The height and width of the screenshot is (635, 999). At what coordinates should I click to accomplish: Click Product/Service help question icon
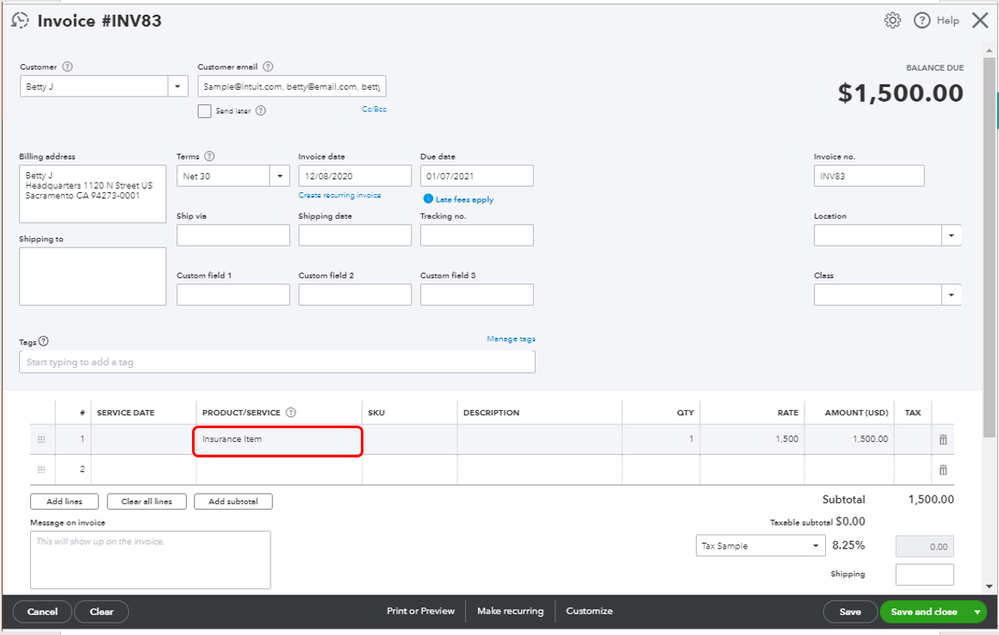point(291,412)
